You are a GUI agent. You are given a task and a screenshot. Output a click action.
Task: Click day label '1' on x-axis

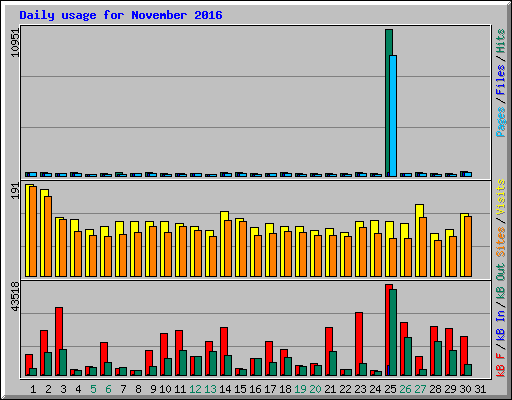[x=33, y=389]
